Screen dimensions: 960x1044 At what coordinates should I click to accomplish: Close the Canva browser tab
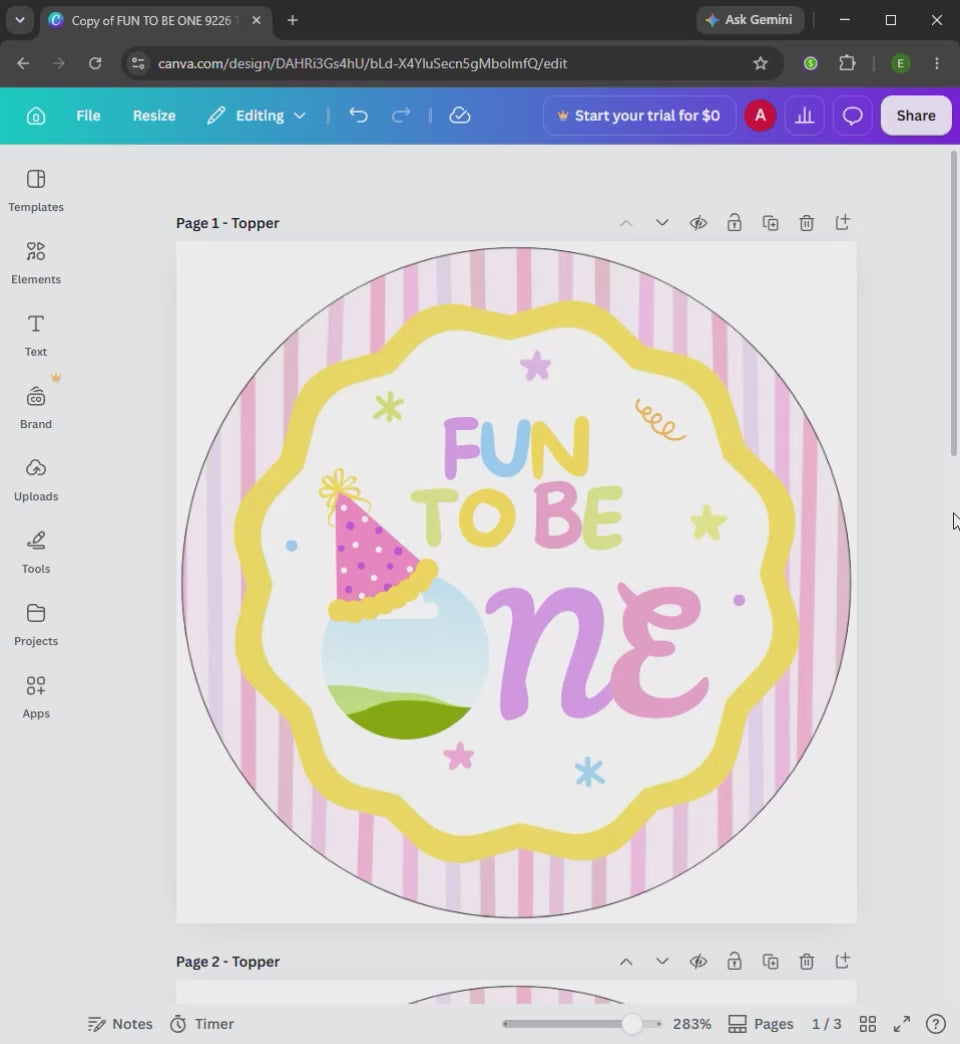pos(256,21)
